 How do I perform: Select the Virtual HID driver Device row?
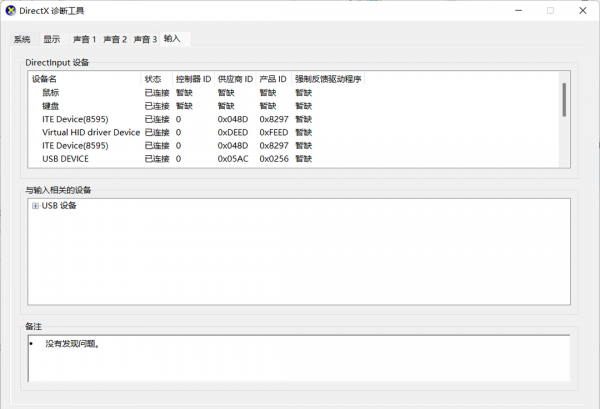click(x=91, y=132)
